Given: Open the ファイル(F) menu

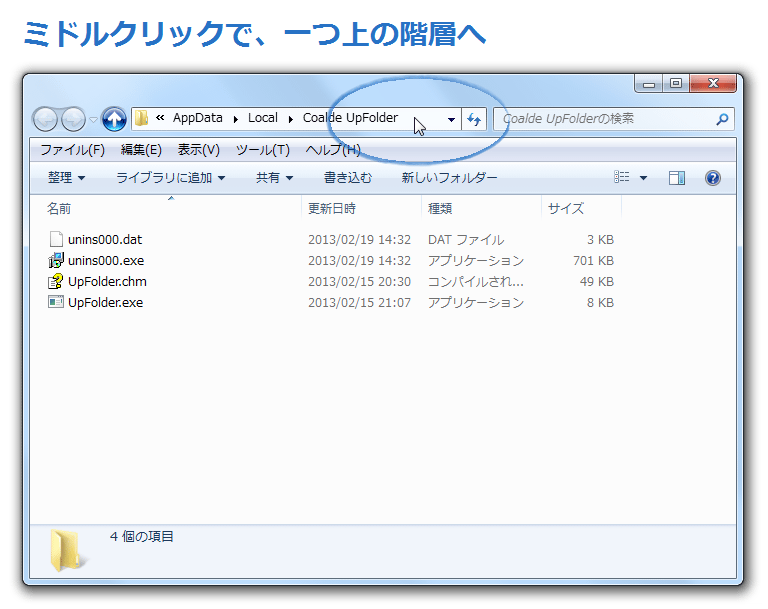Looking at the screenshot, I should tap(72, 150).
